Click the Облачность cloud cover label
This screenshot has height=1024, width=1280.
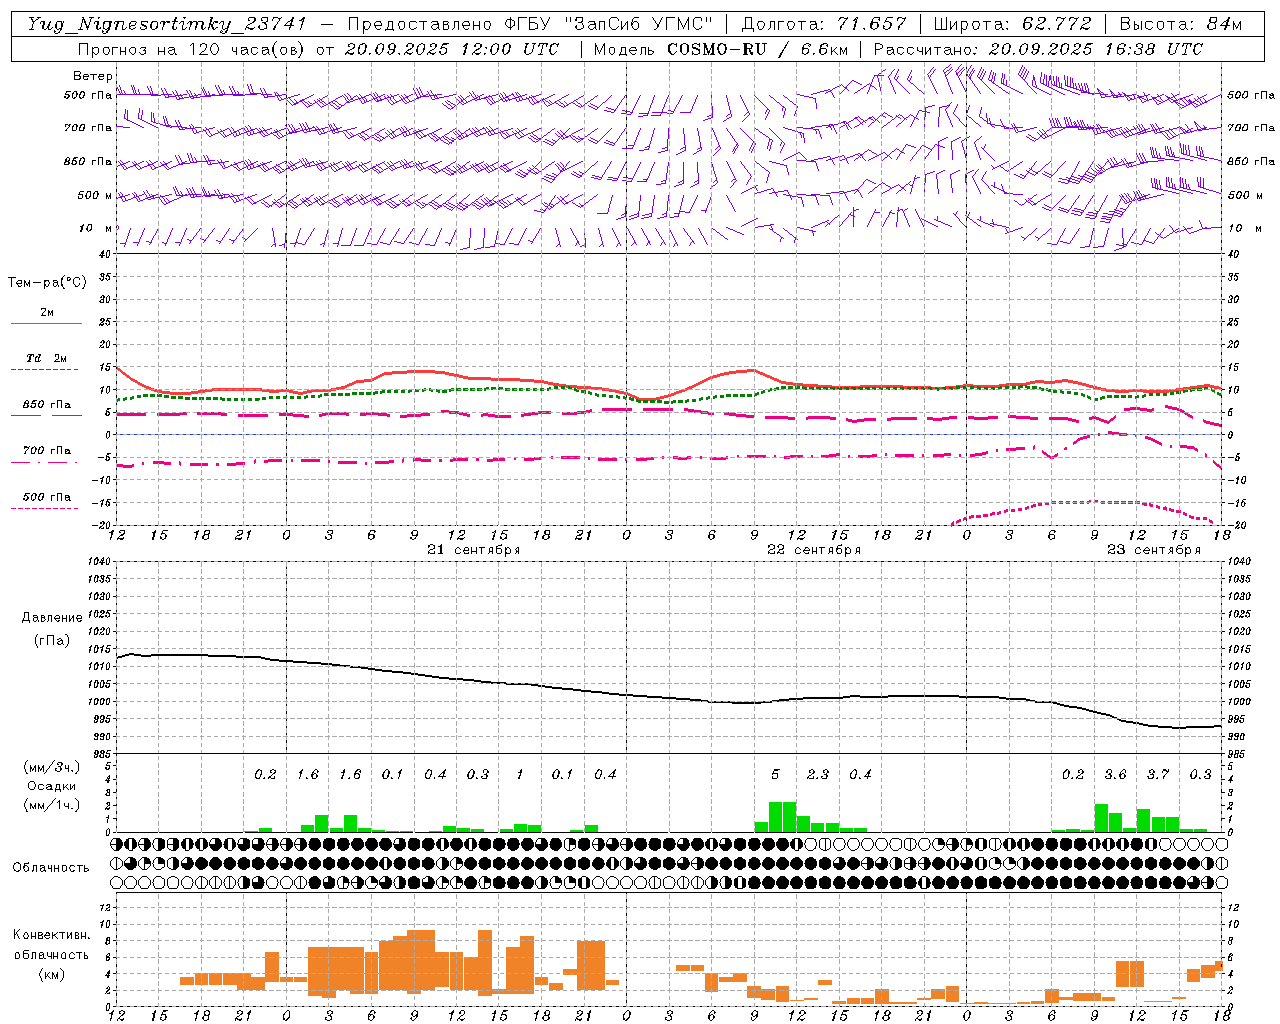[51, 867]
